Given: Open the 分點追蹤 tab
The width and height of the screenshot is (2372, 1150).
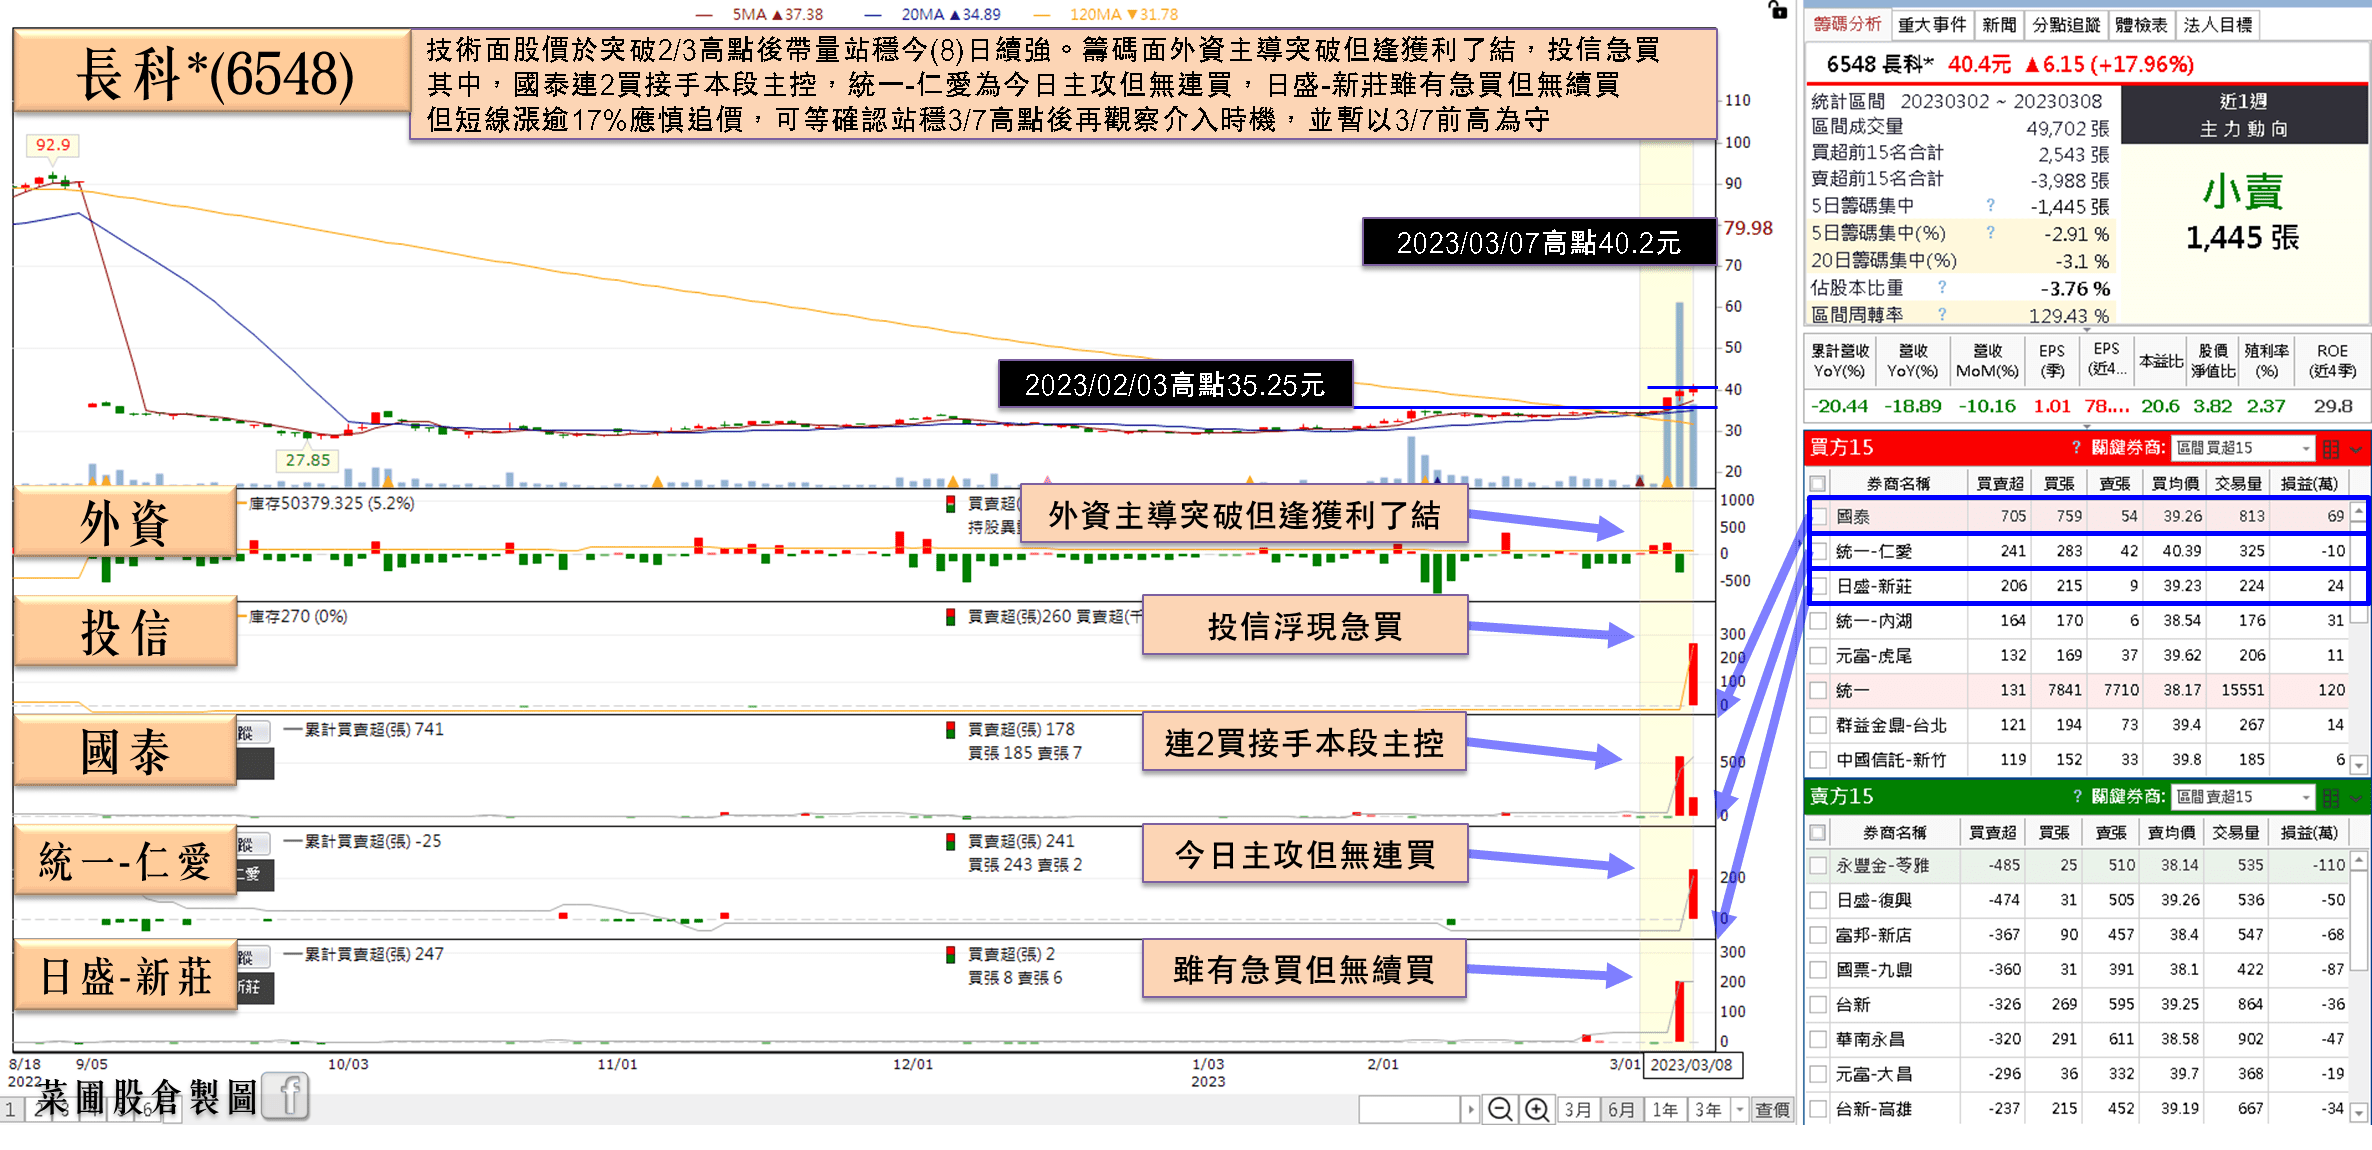Looking at the screenshot, I should pos(2066,24).
